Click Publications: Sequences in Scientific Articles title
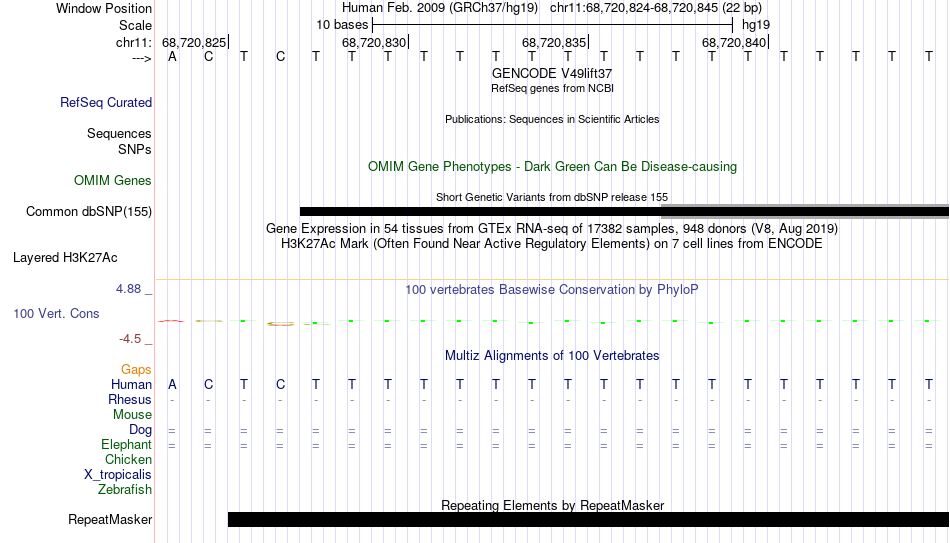Viewport: 950px width, 543px height. point(552,119)
